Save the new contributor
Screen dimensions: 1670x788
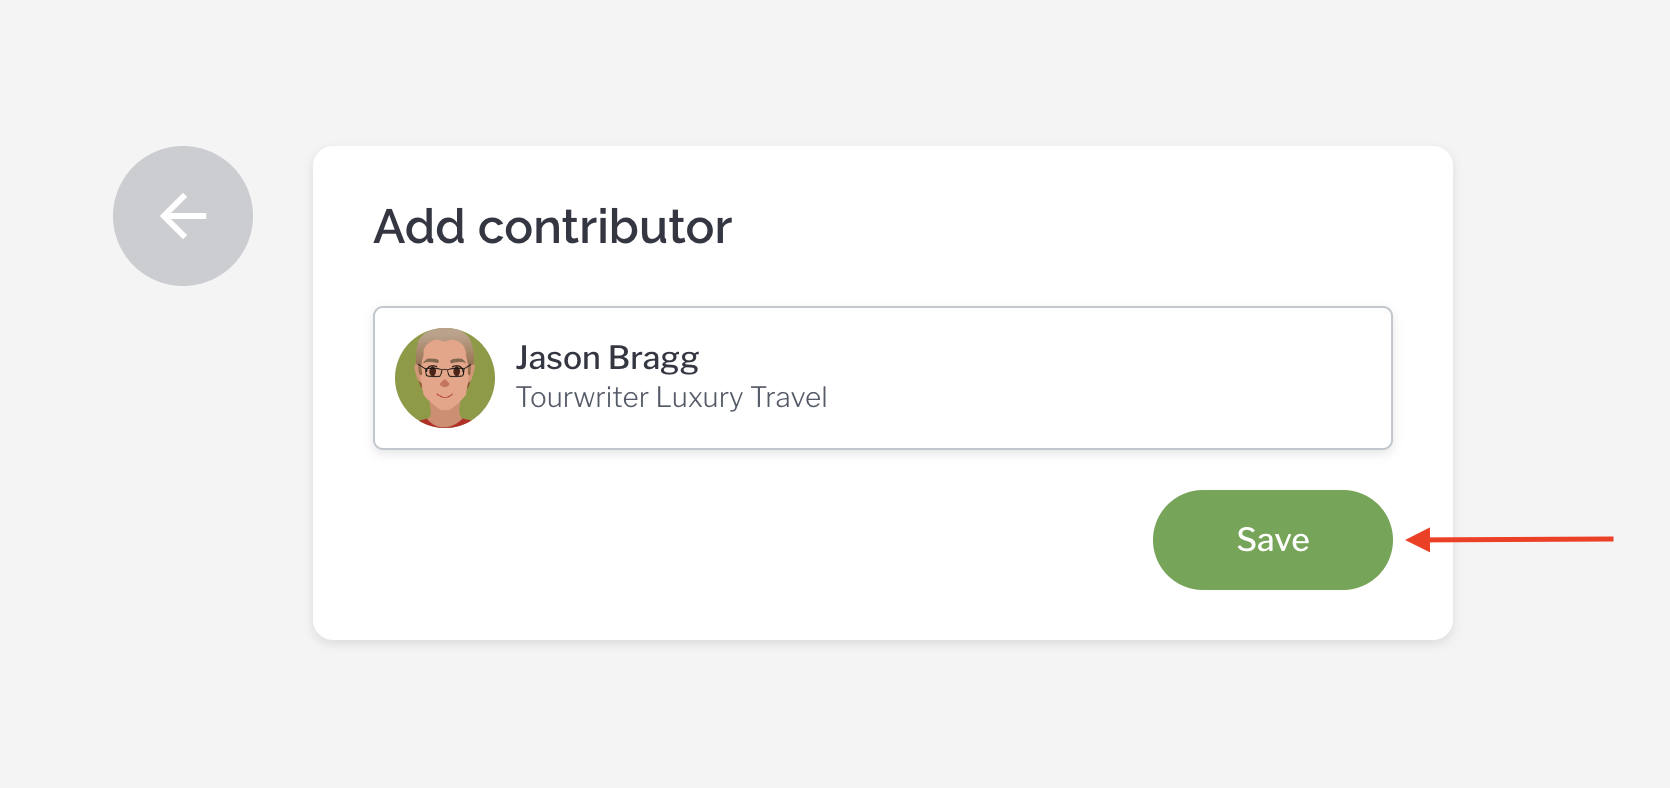tap(1272, 540)
